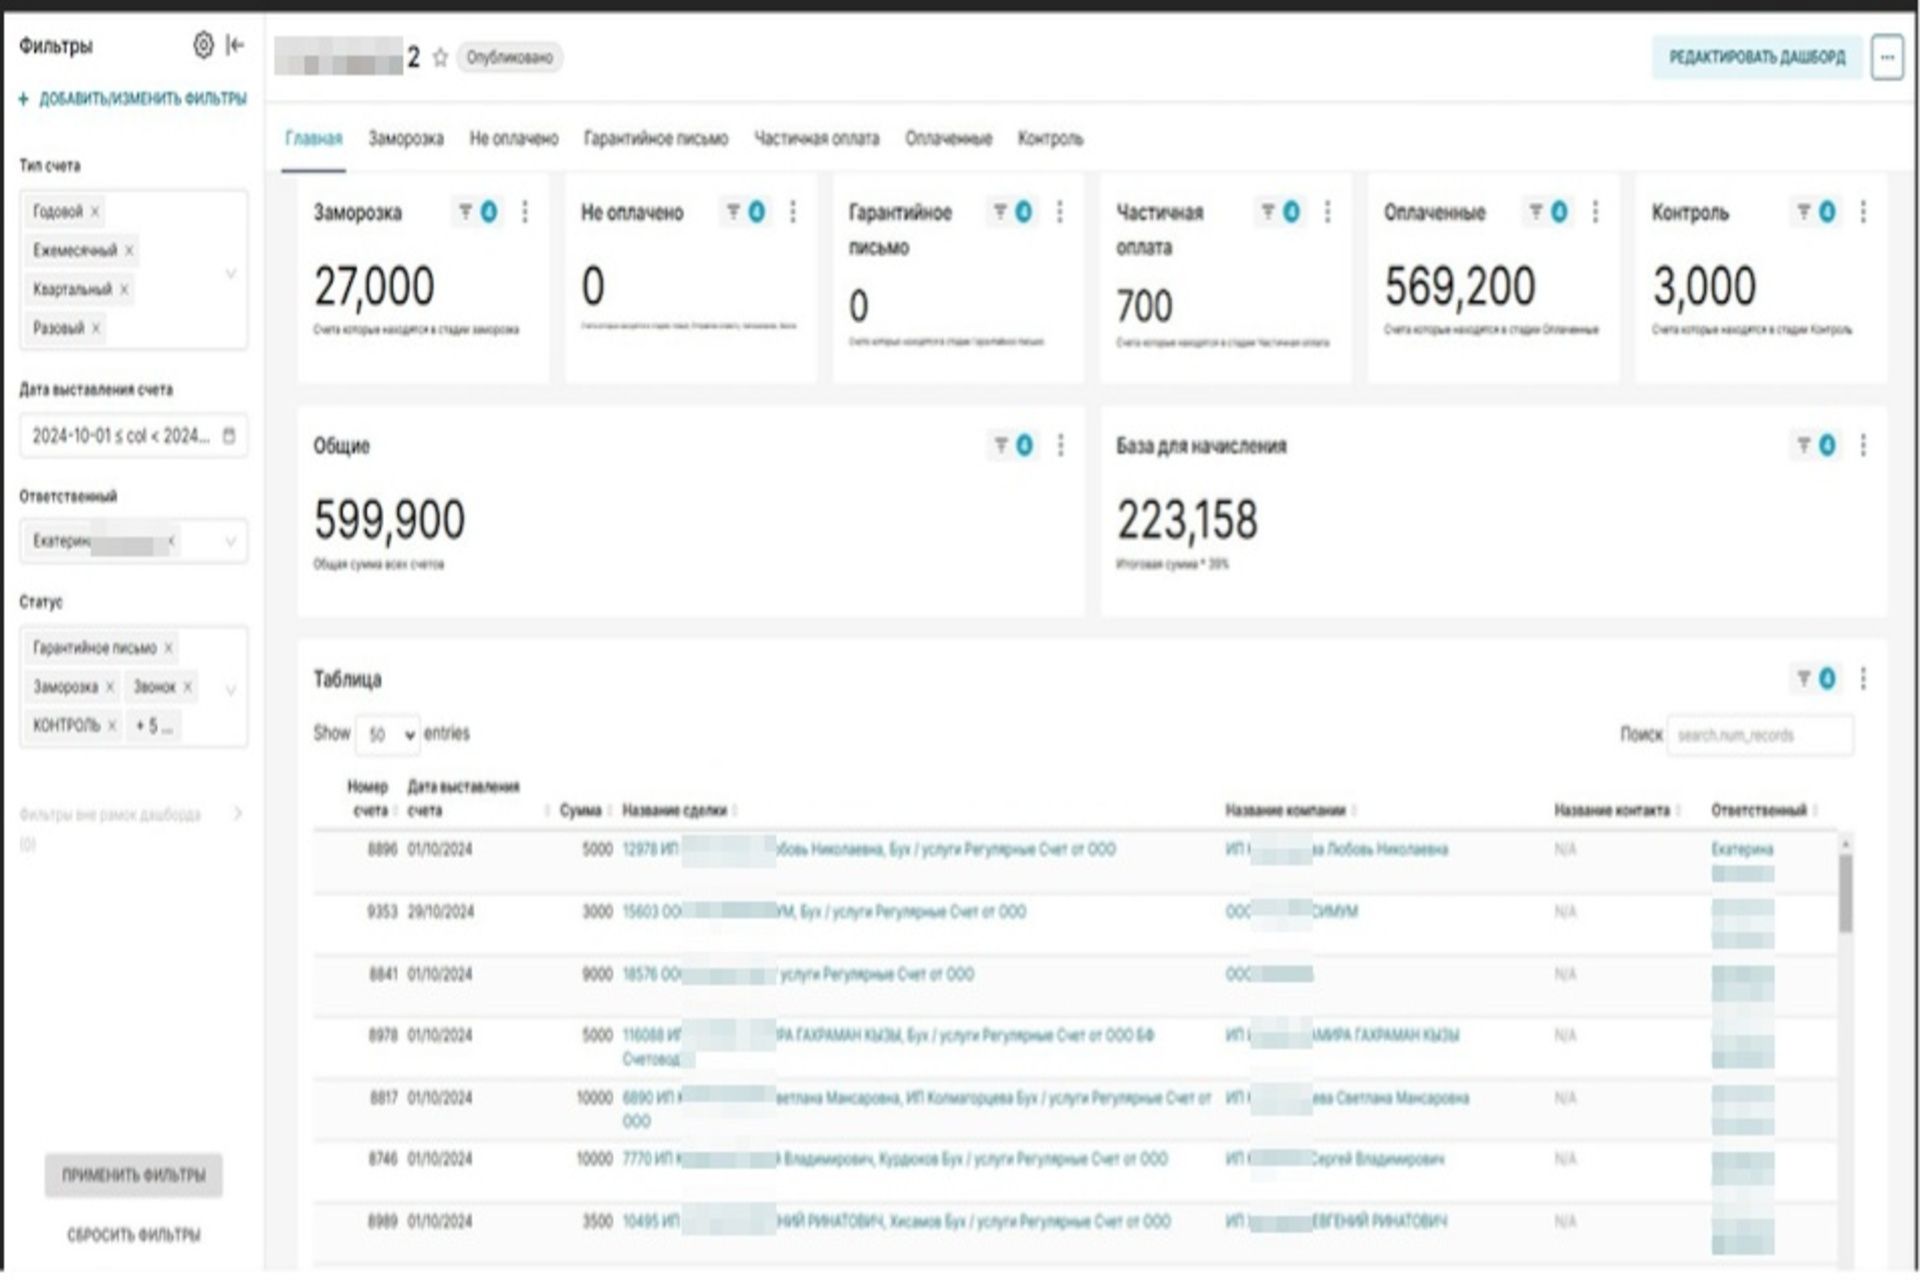This screenshot has width=1920, height=1280.
Task: Open the Show entries count dropdown
Action: (388, 735)
